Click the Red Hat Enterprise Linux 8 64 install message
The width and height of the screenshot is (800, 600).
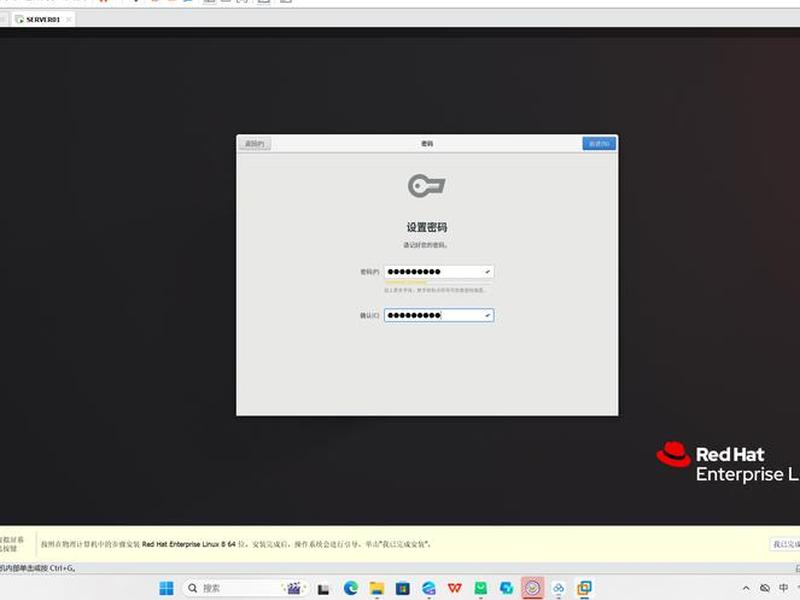coord(236,544)
